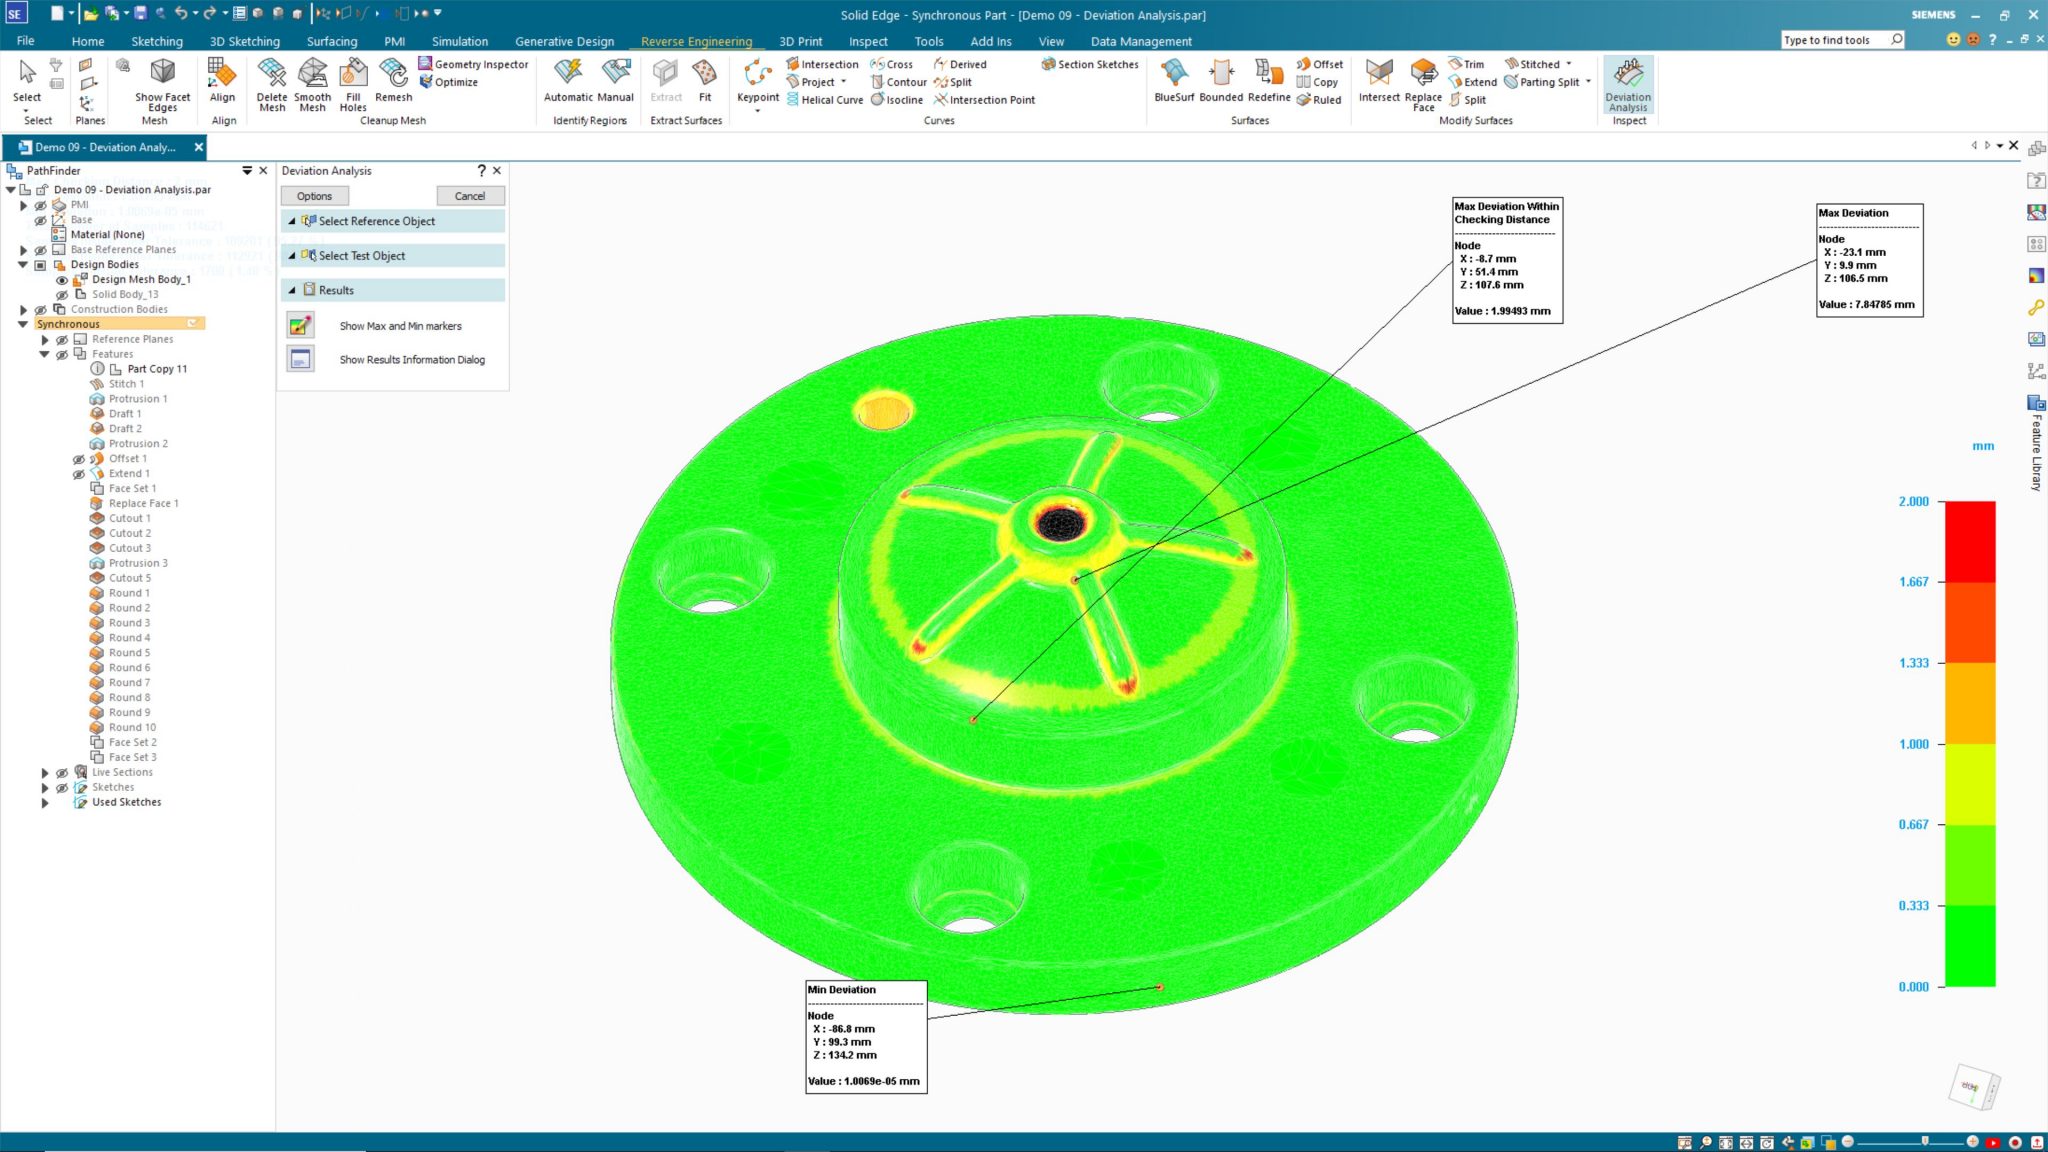Click the Section Sketches command

click(x=1090, y=64)
